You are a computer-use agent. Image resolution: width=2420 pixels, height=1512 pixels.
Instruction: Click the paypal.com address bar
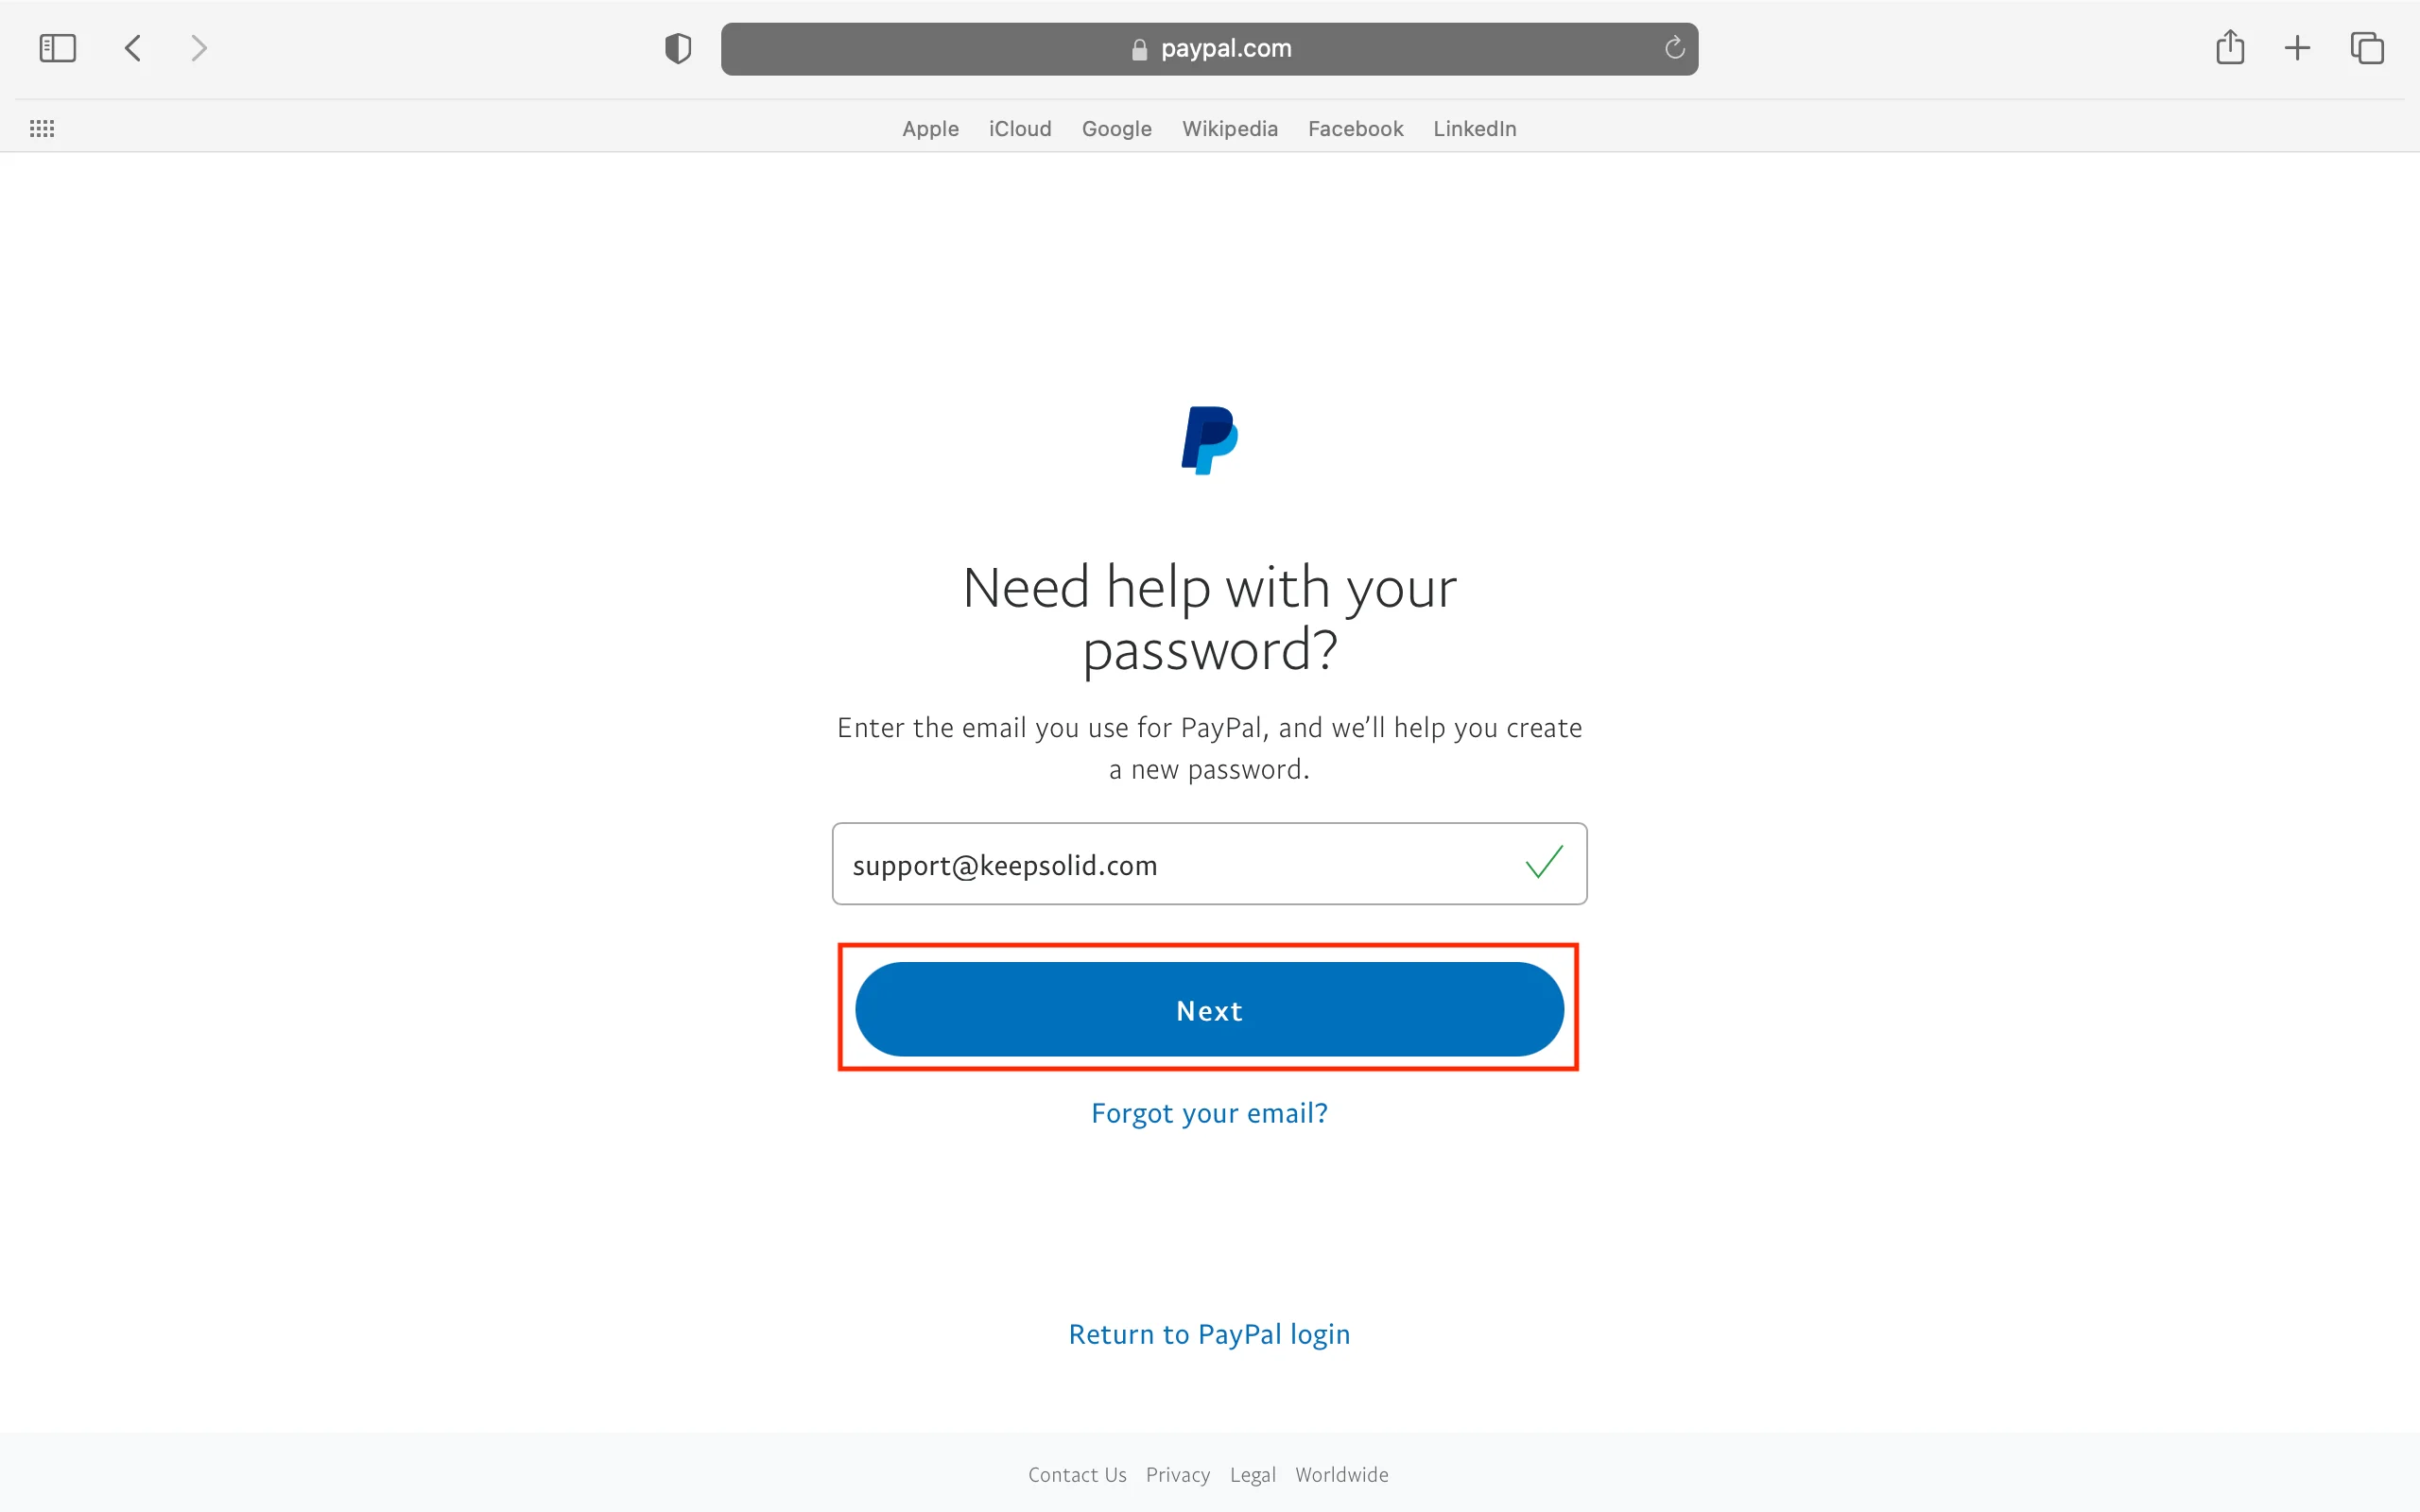click(1209, 49)
